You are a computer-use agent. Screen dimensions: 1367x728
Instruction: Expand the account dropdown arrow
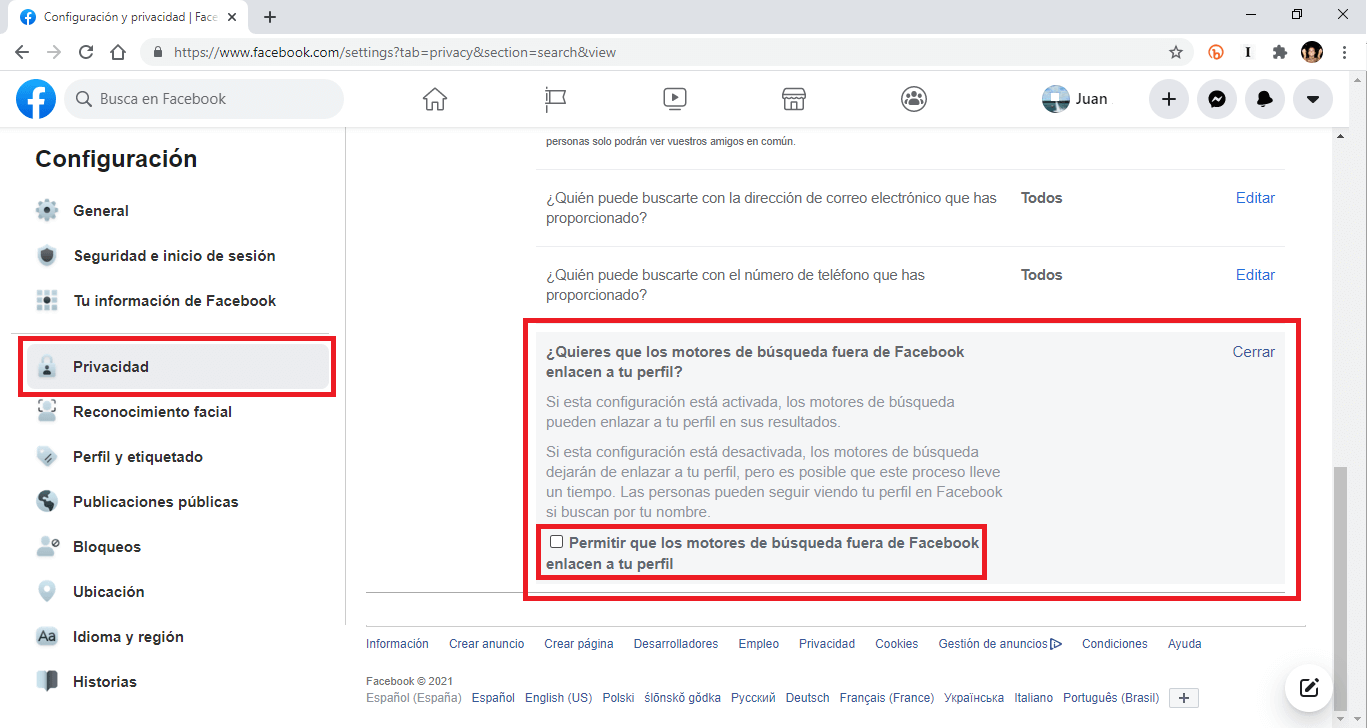click(1313, 99)
